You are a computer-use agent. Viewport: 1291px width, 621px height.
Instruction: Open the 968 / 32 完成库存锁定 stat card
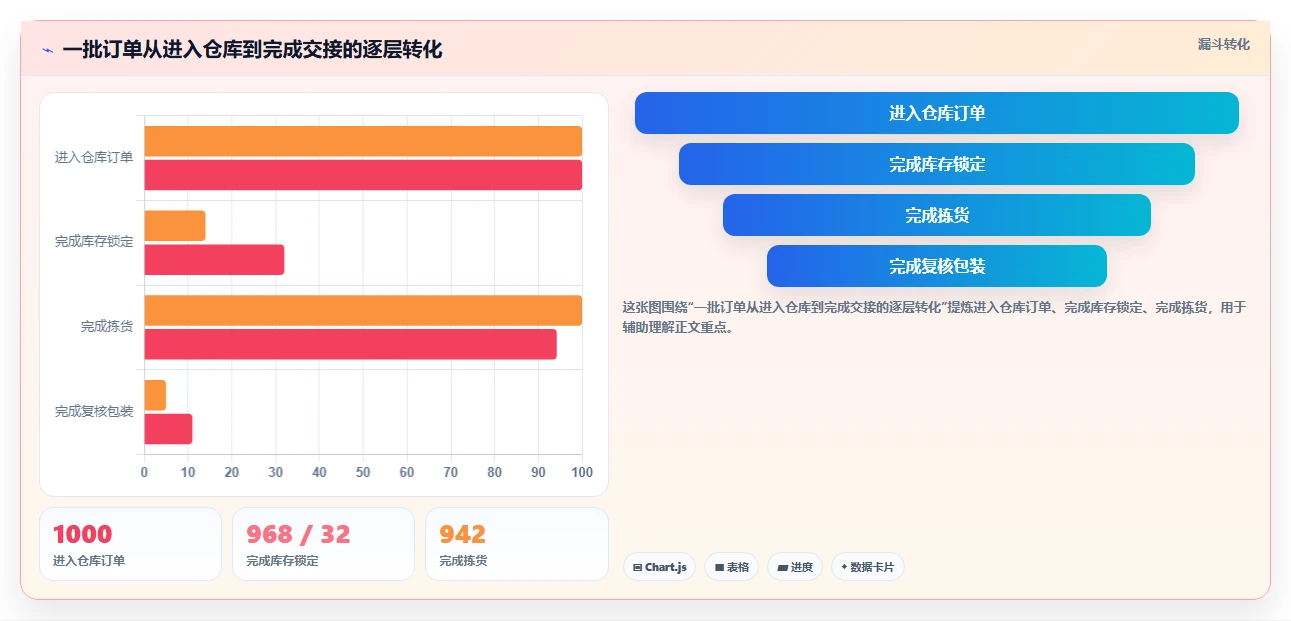click(x=323, y=544)
